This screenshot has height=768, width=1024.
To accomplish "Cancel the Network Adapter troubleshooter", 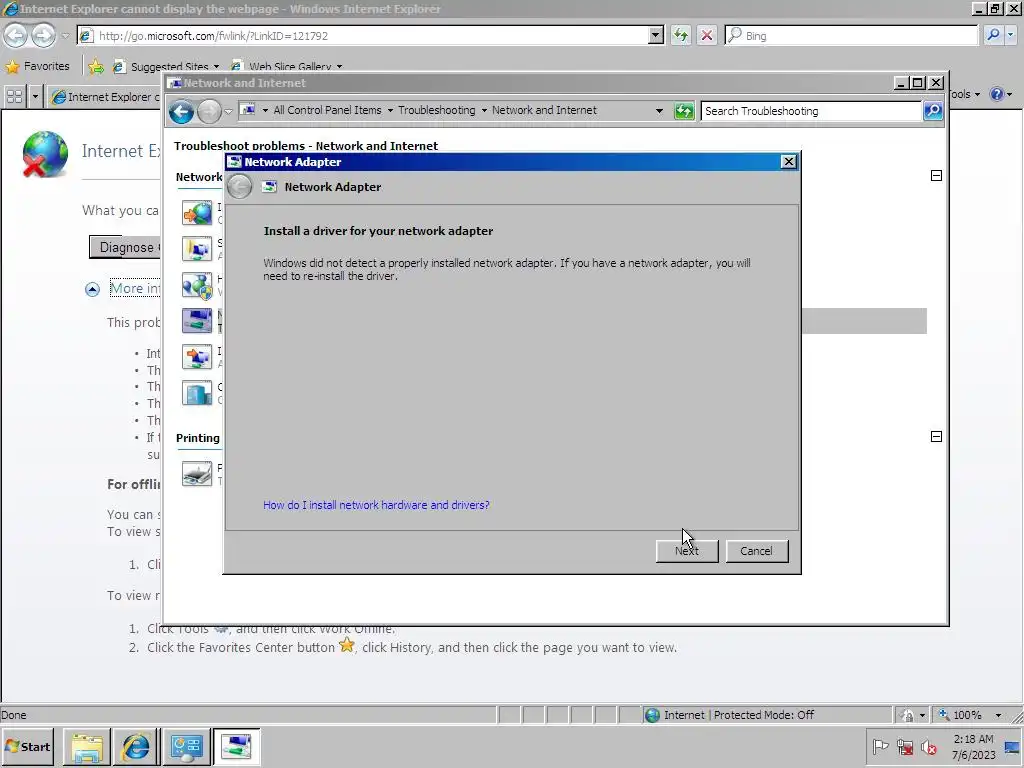I will pyautogui.click(x=756, y=551).
